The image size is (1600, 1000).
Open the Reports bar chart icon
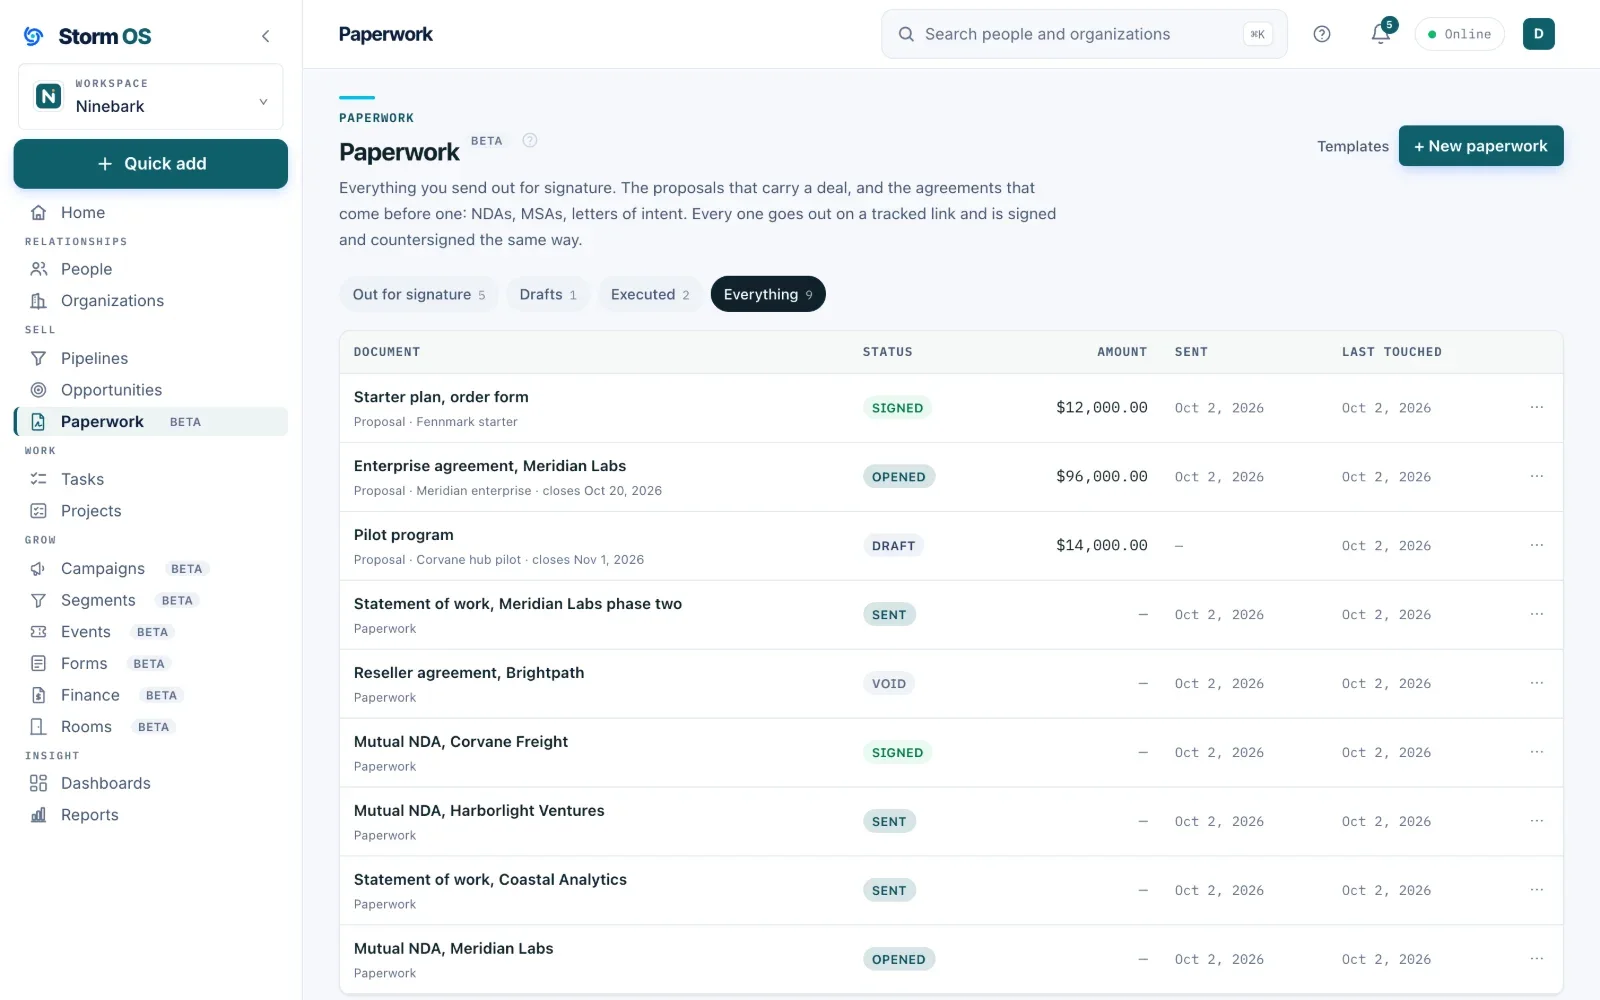pos(38,815)
